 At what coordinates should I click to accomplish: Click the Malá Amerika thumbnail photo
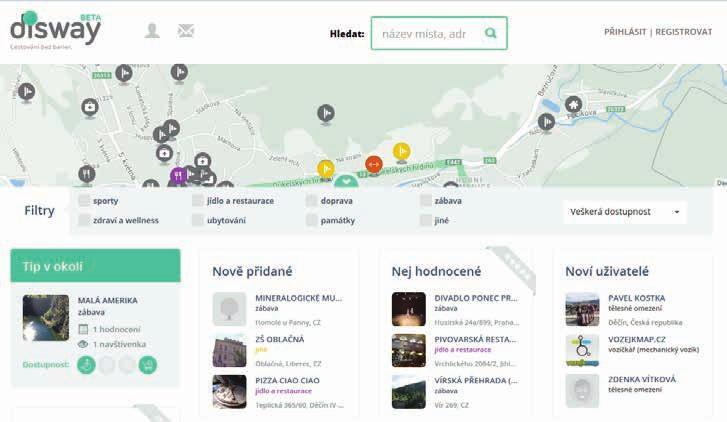point(46,318)
